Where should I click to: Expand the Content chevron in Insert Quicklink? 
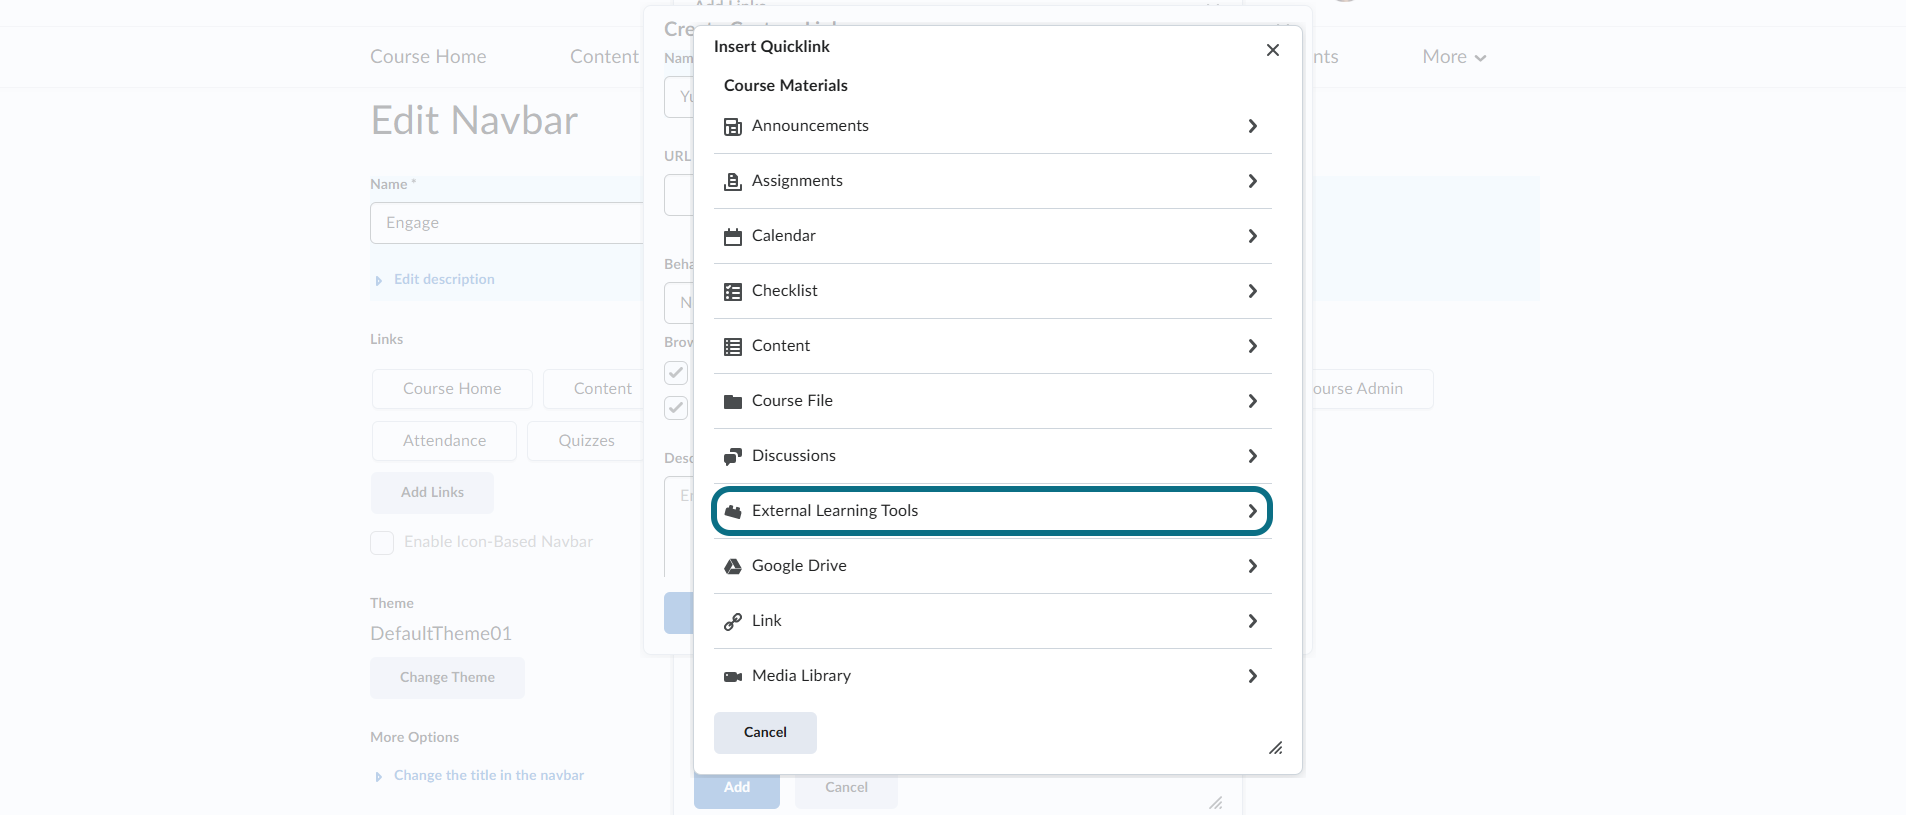click(x=1252, y=346)
